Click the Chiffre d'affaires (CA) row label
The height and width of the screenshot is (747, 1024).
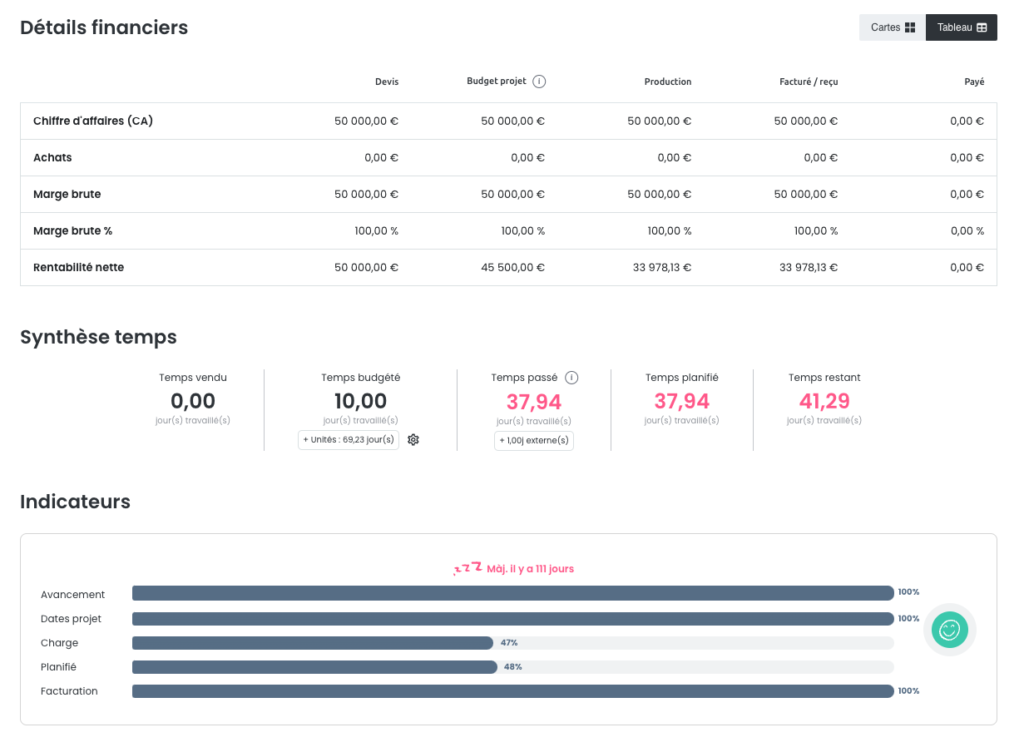93,121
